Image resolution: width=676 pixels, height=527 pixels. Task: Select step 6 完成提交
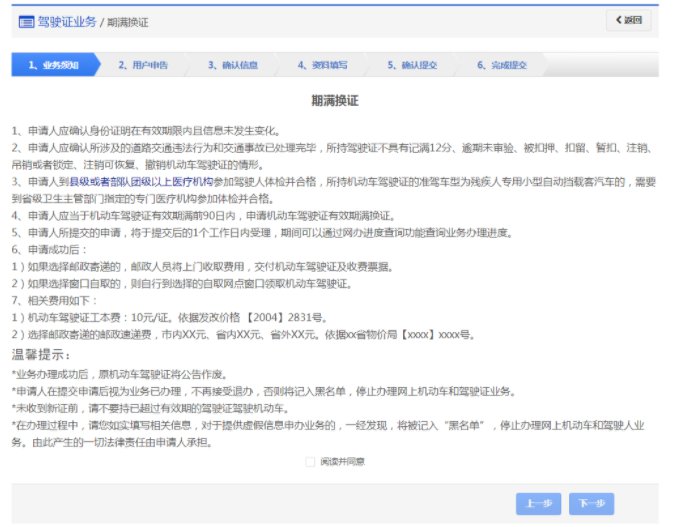(501, 65)
